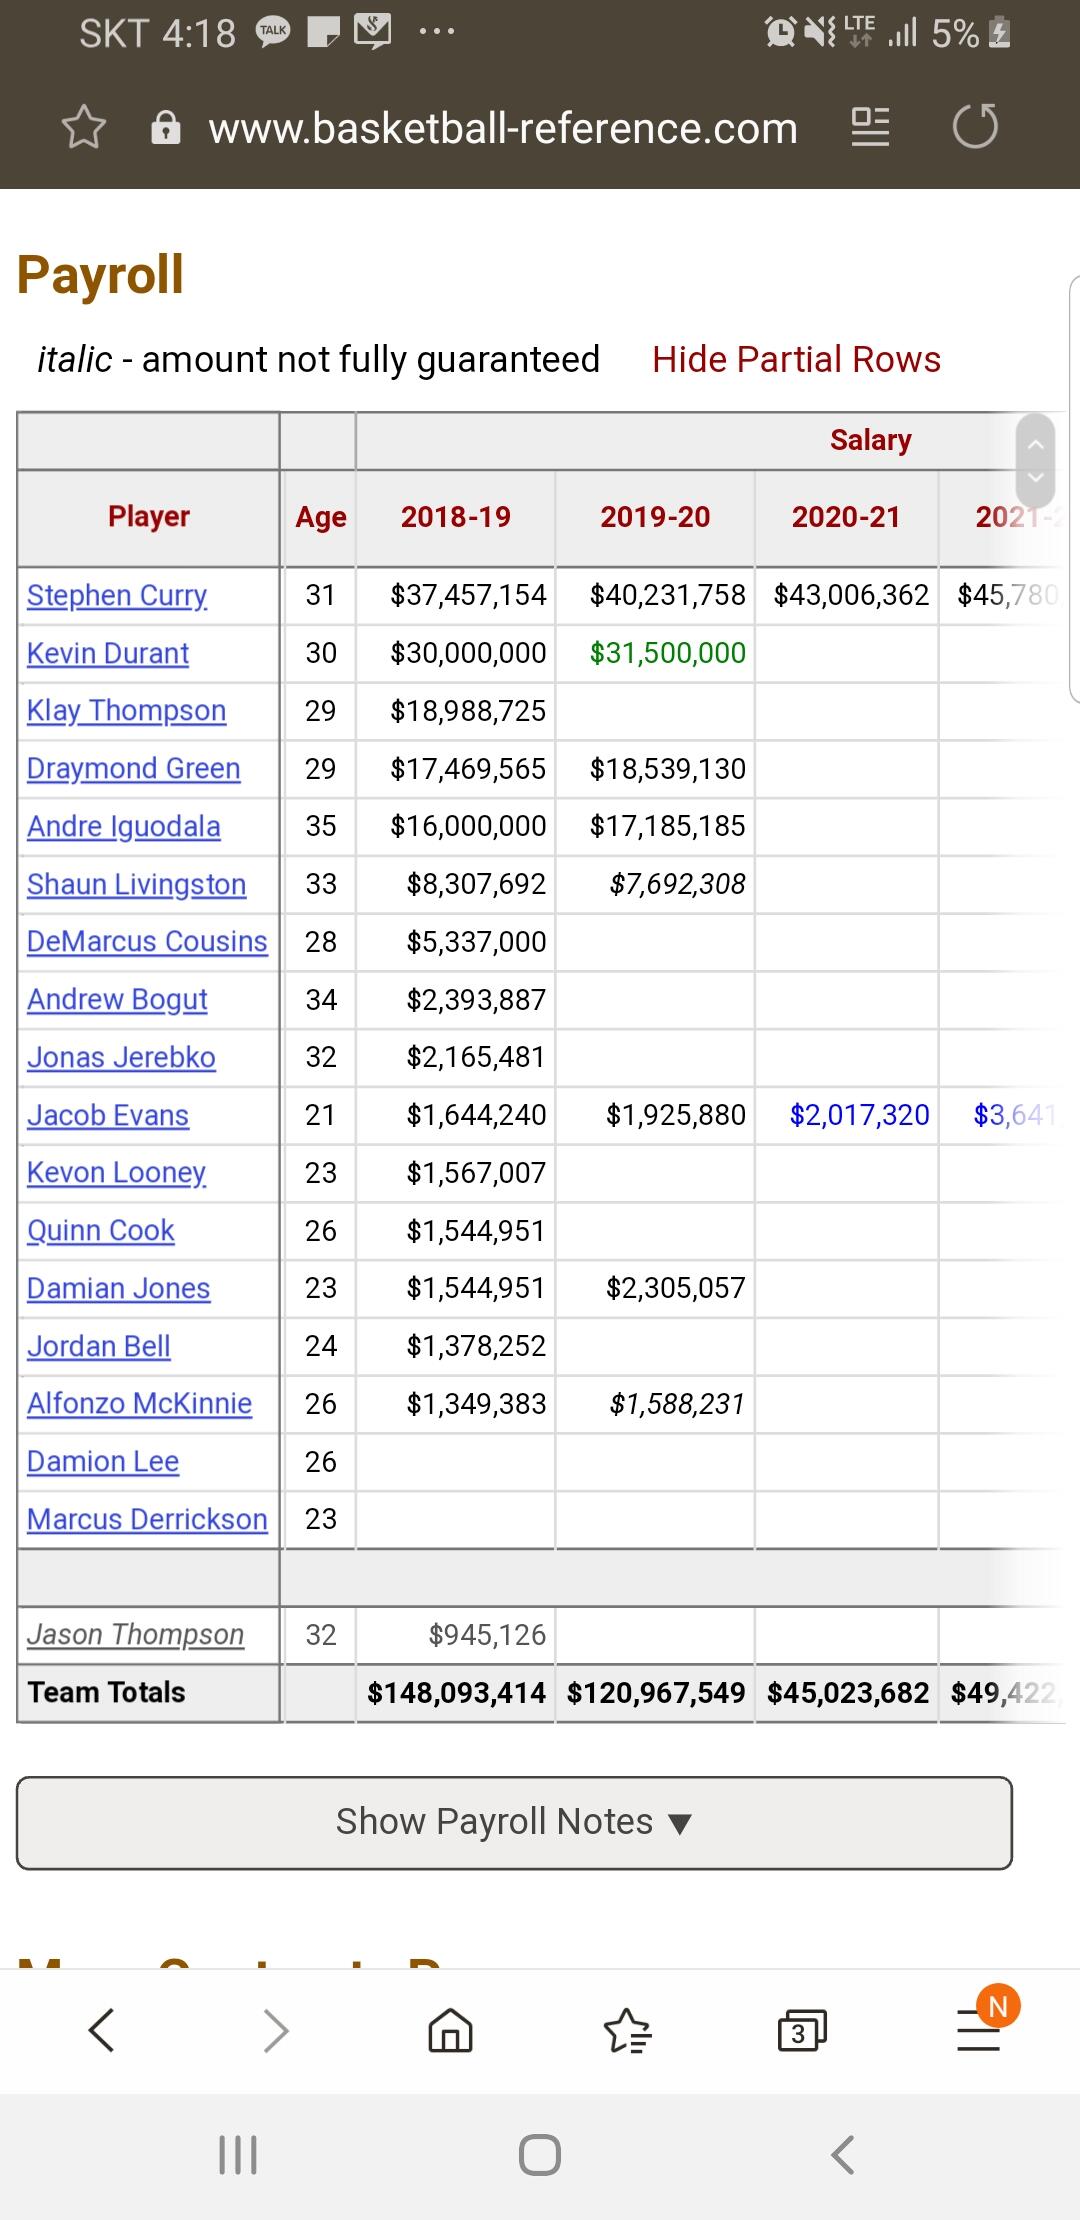Tap the KakaoTalk notification icon in status bar

[272, 32]
